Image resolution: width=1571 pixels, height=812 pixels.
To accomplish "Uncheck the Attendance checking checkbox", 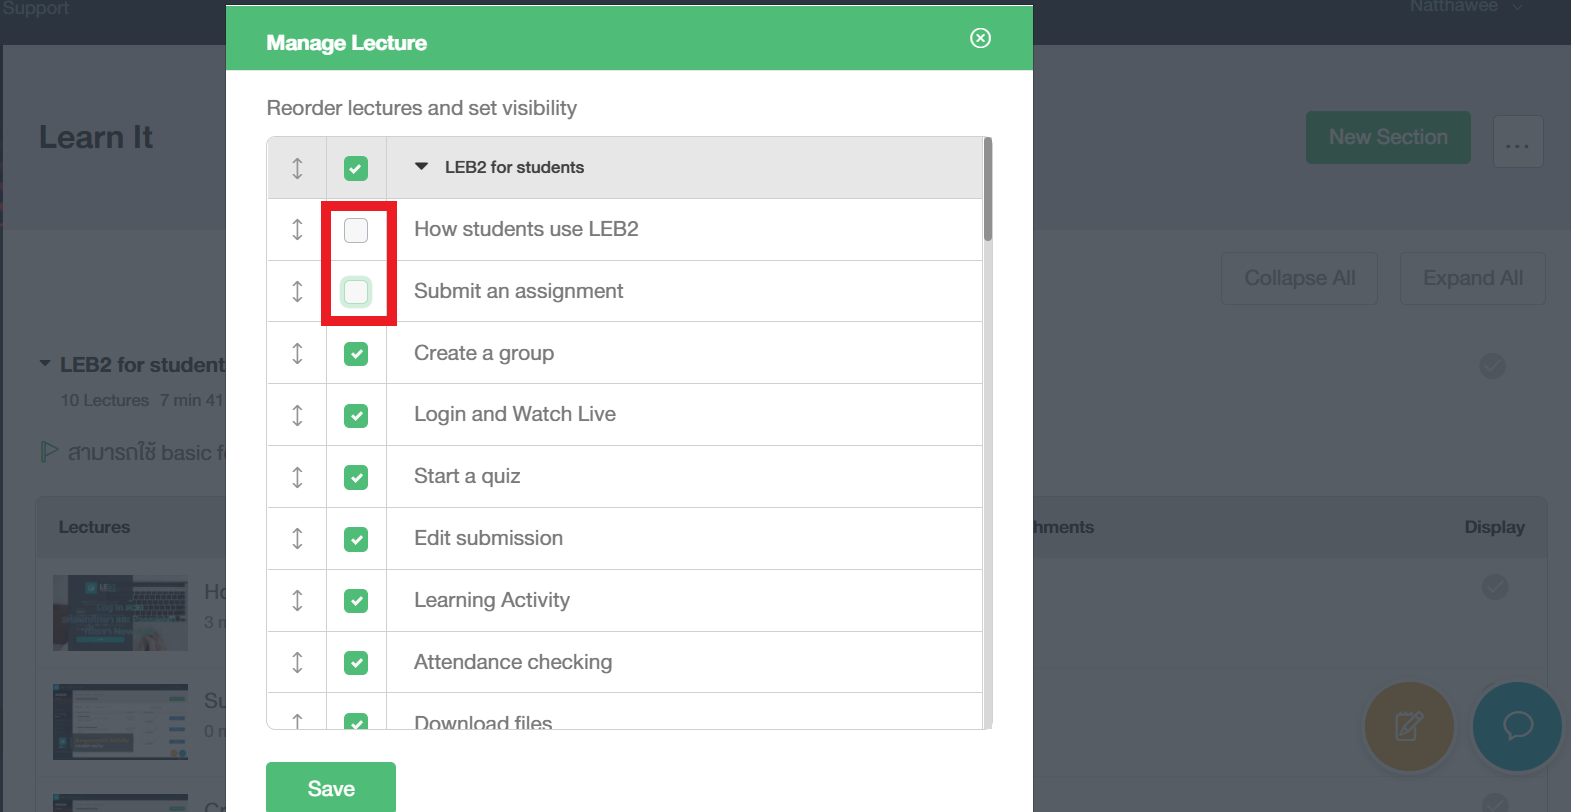I will (x=356, y=663).
